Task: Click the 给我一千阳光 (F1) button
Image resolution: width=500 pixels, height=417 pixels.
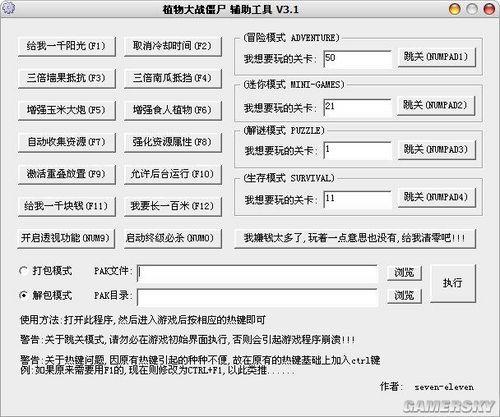Action: [67, 46]
